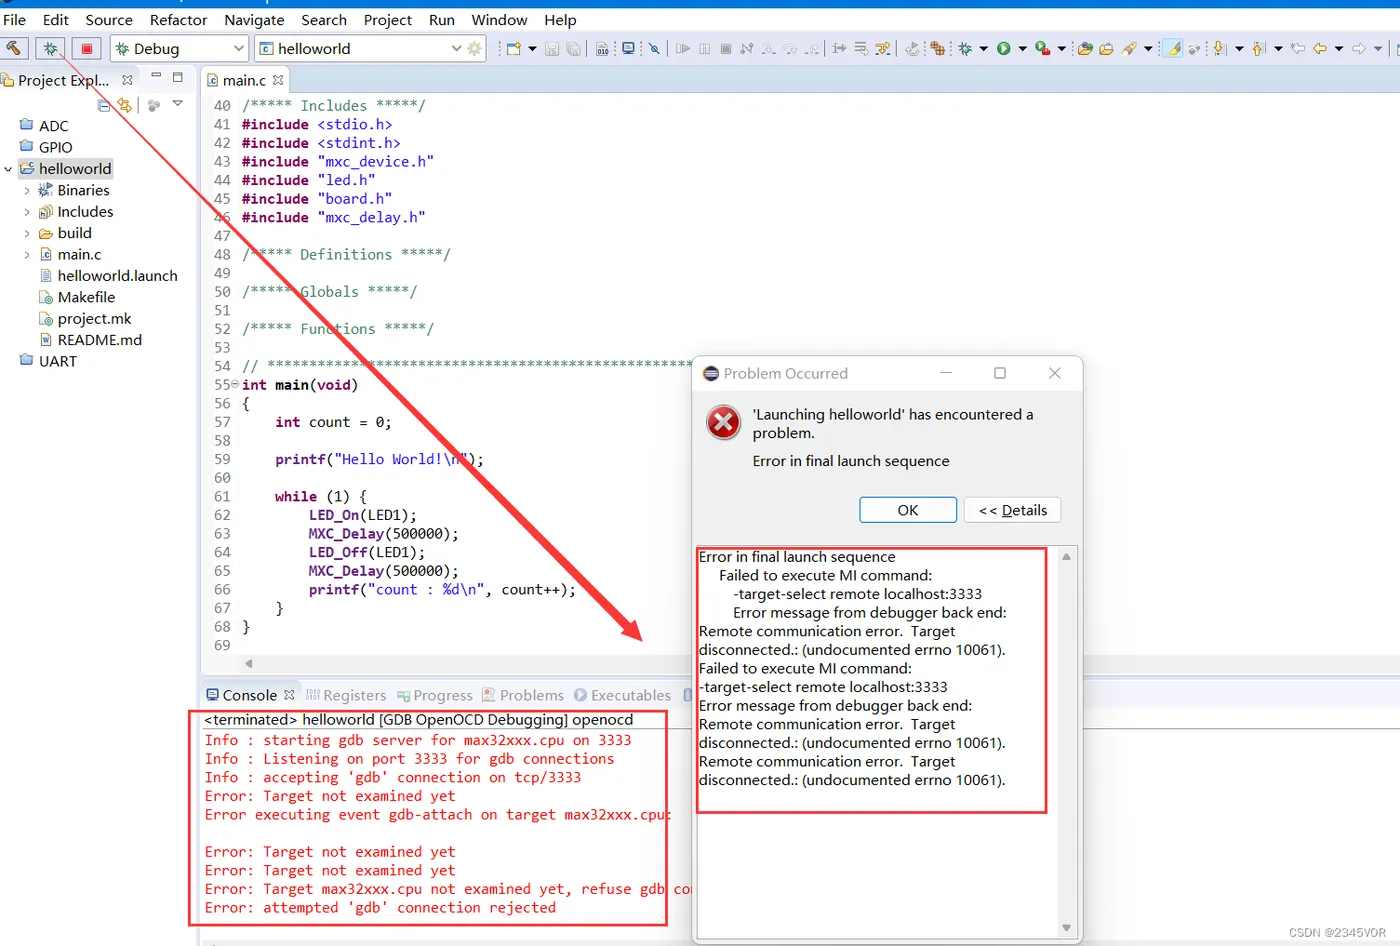This screenshot has height=946, width=1400.
Task: Select the UART project
Action: 57,361
